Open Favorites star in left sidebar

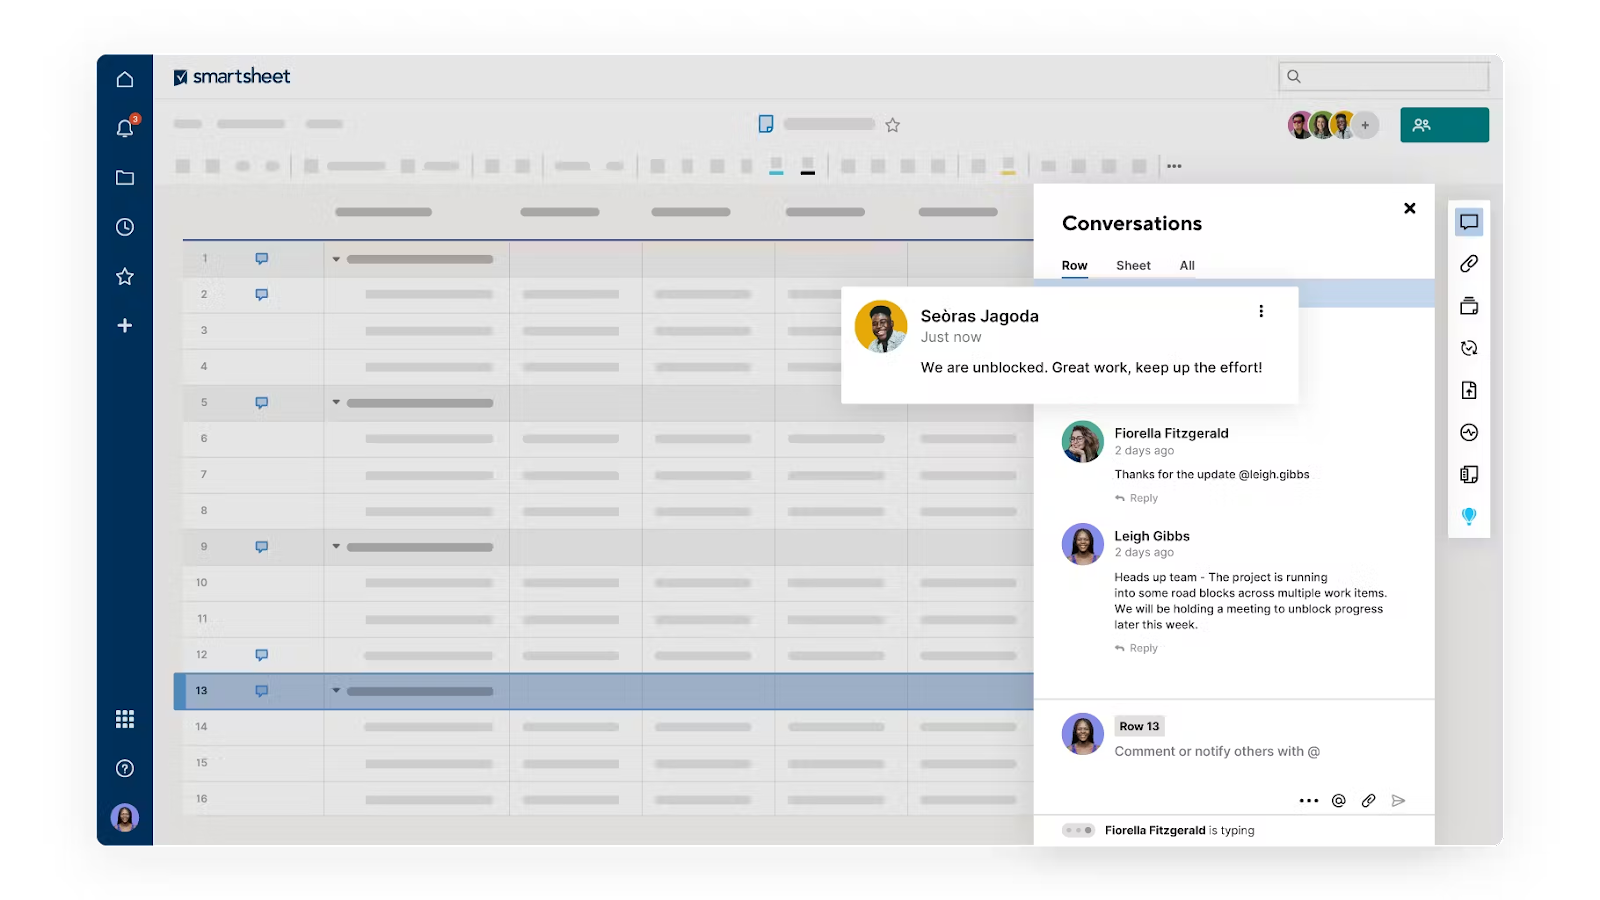(x=125, y=276)
